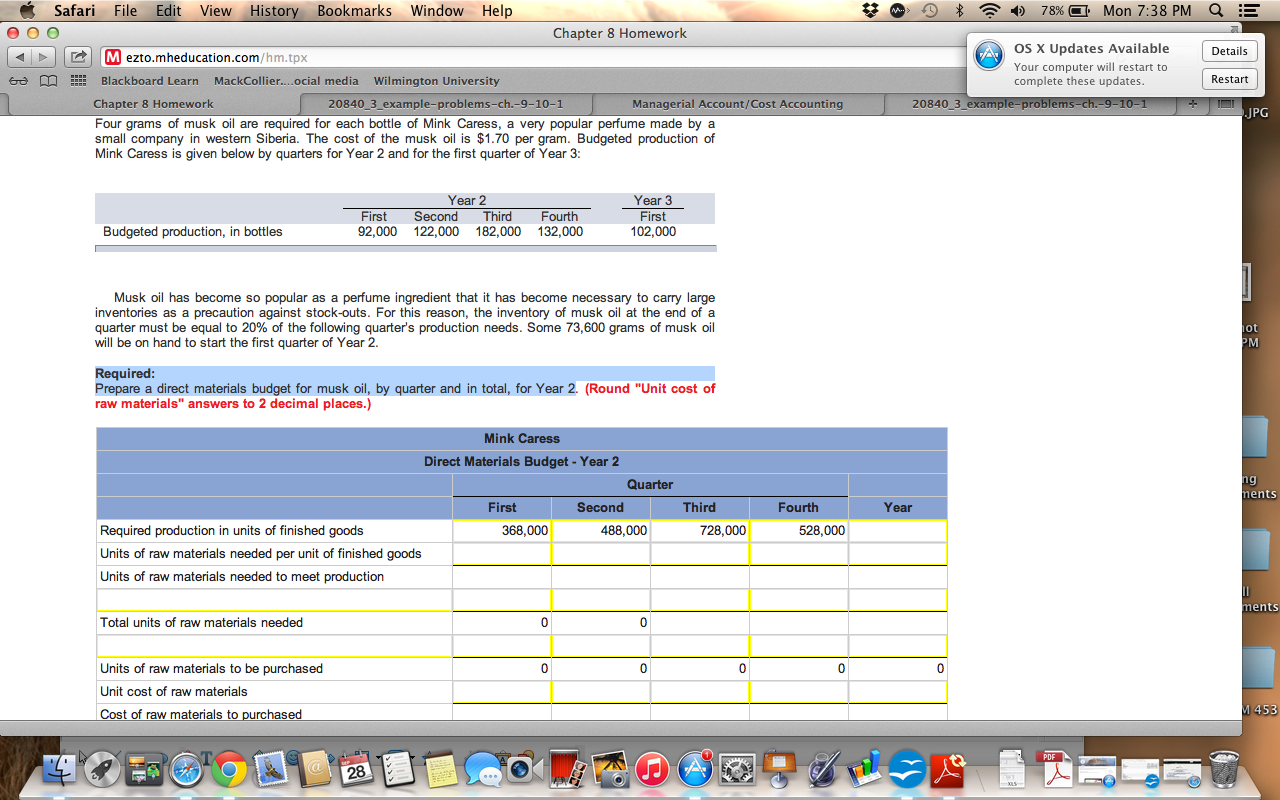1280x800 pixels.
Task: Open Reading List via the glasses icon
Action: 17,80
